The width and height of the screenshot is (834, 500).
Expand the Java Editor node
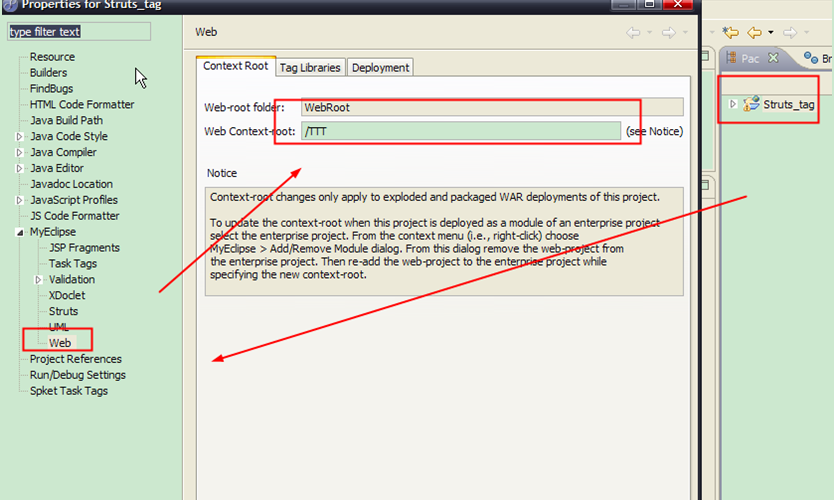(x=19, y=168)
